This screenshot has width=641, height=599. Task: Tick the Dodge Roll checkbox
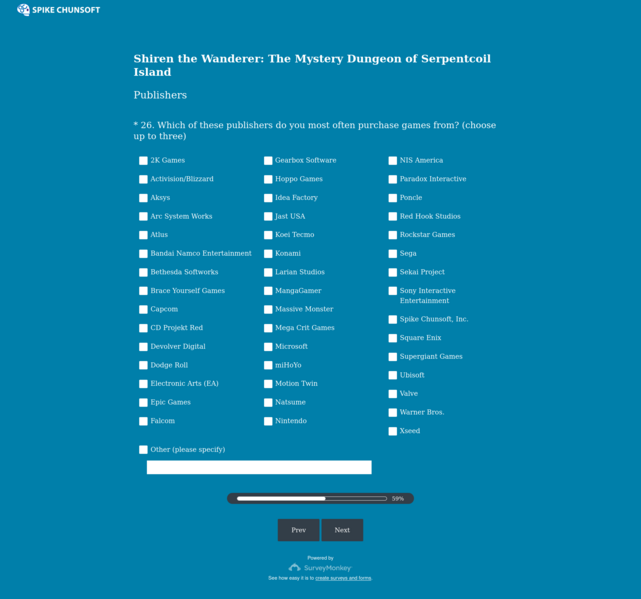click(143, 365)
